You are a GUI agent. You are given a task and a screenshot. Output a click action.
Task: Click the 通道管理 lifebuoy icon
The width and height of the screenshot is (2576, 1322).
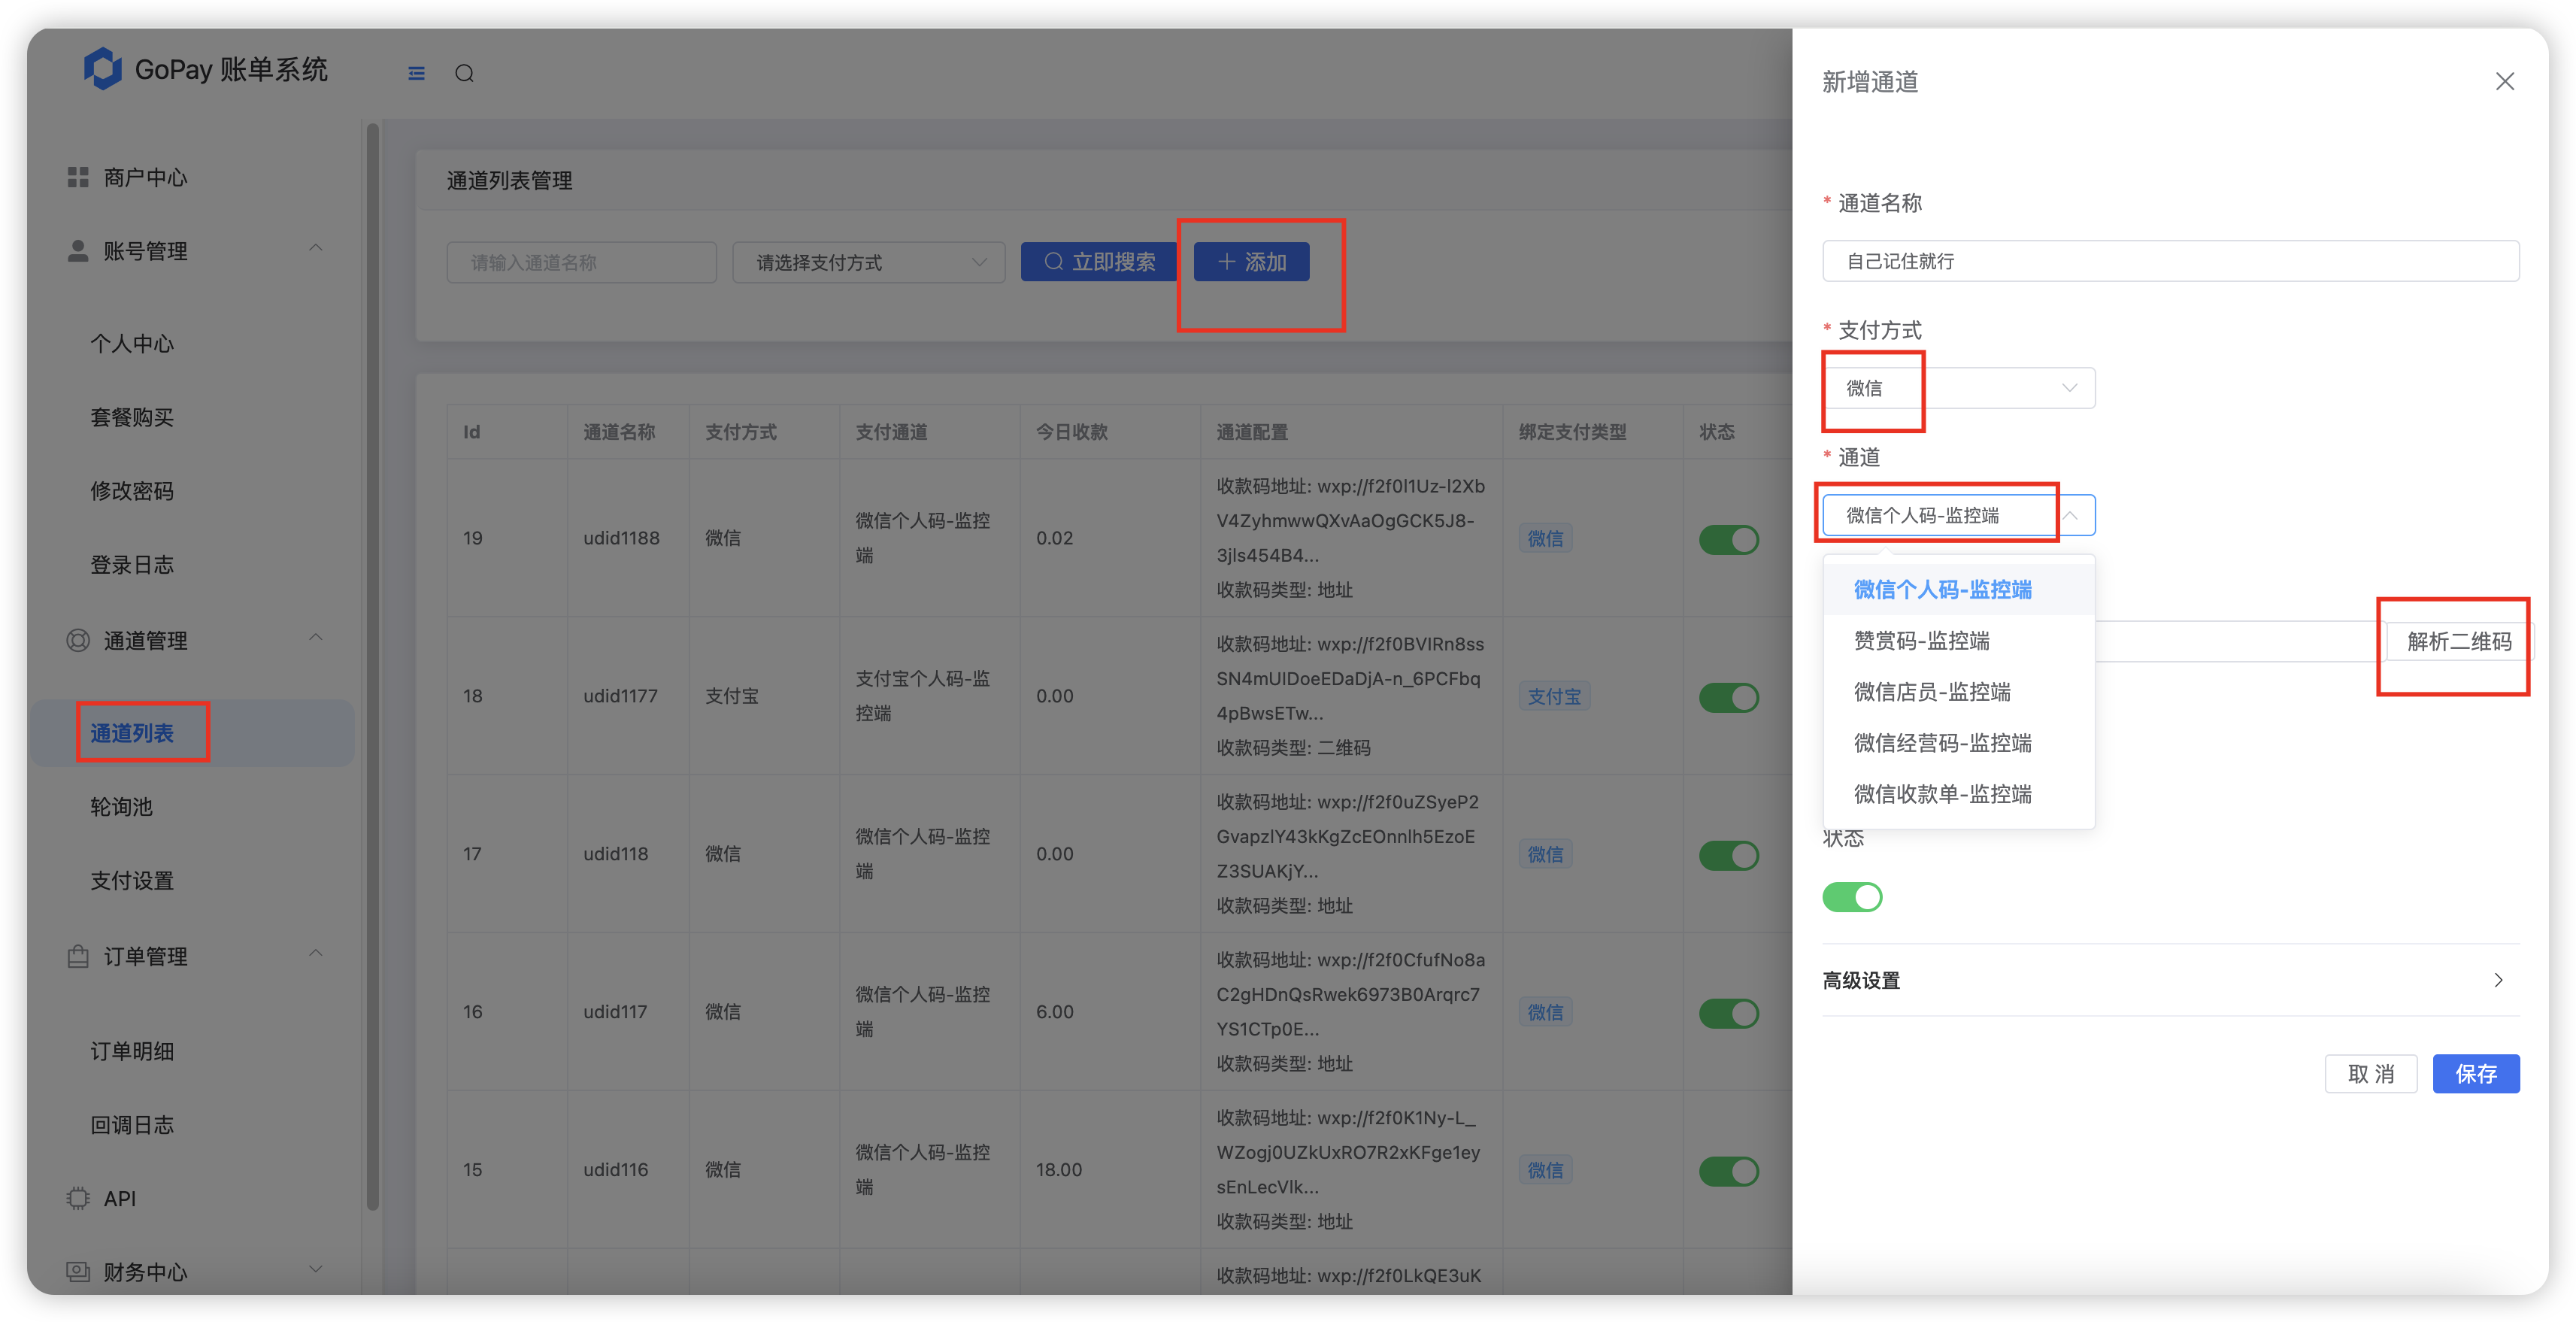pos(77,640)
